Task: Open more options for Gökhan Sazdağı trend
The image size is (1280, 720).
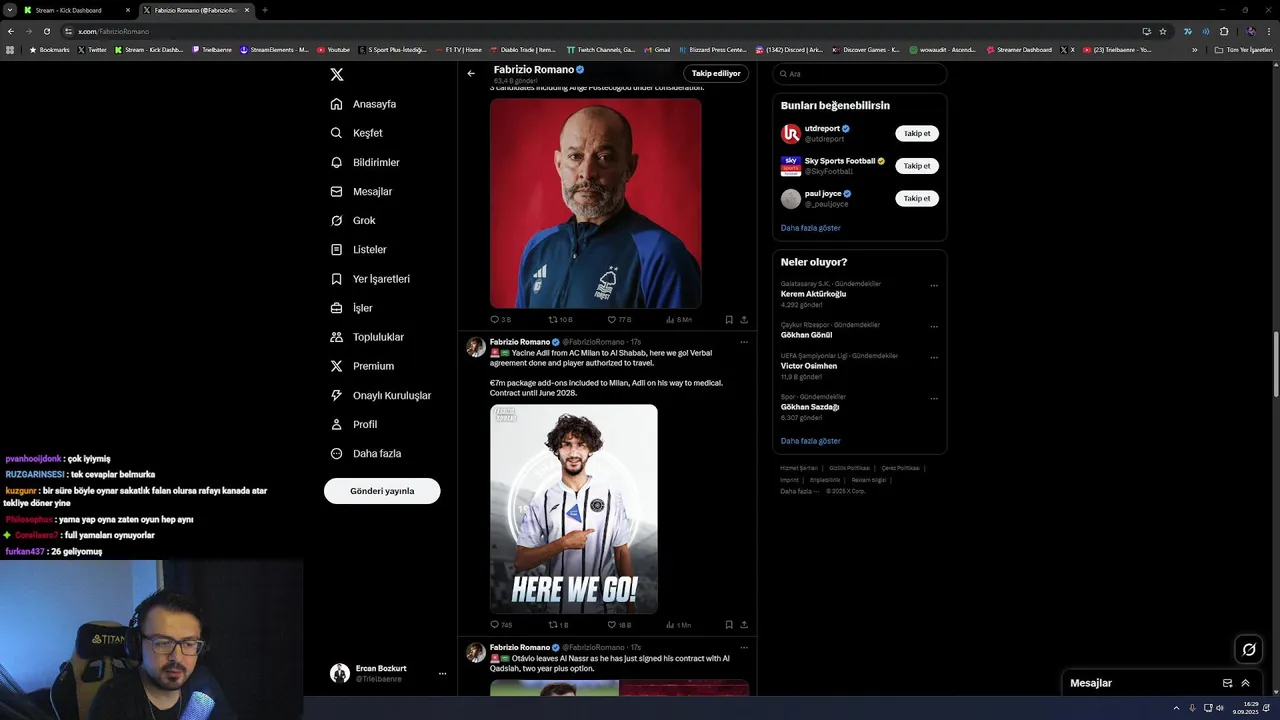Action: (934, 398)
